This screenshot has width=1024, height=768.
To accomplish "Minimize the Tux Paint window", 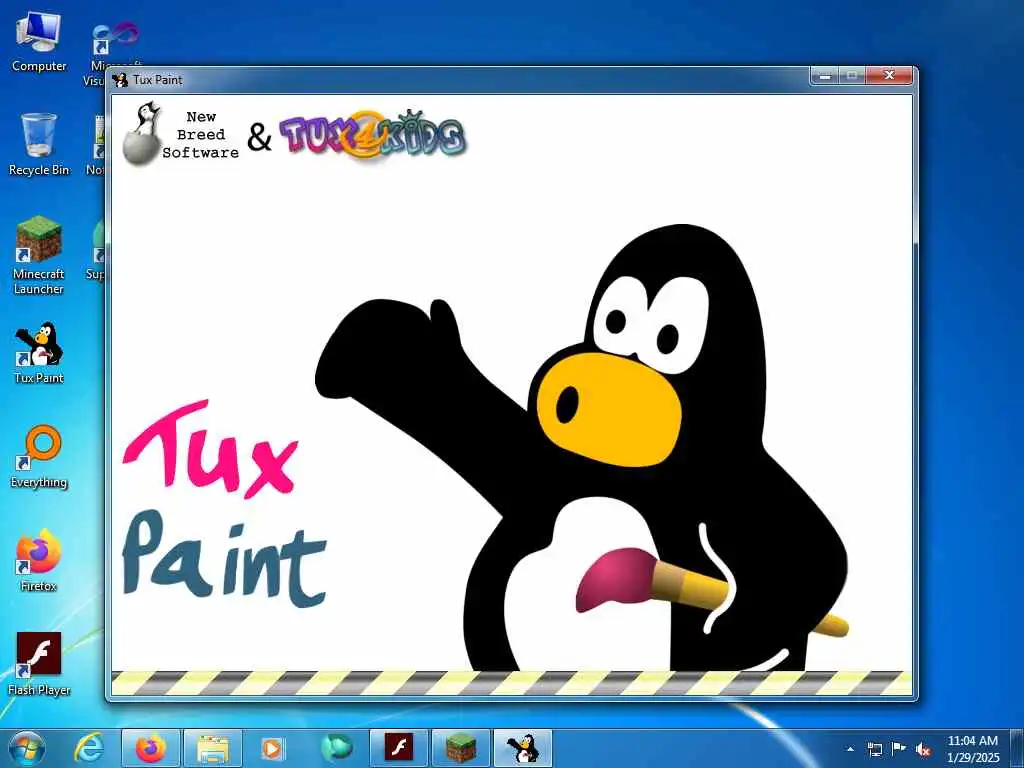I will pos(825,76).
